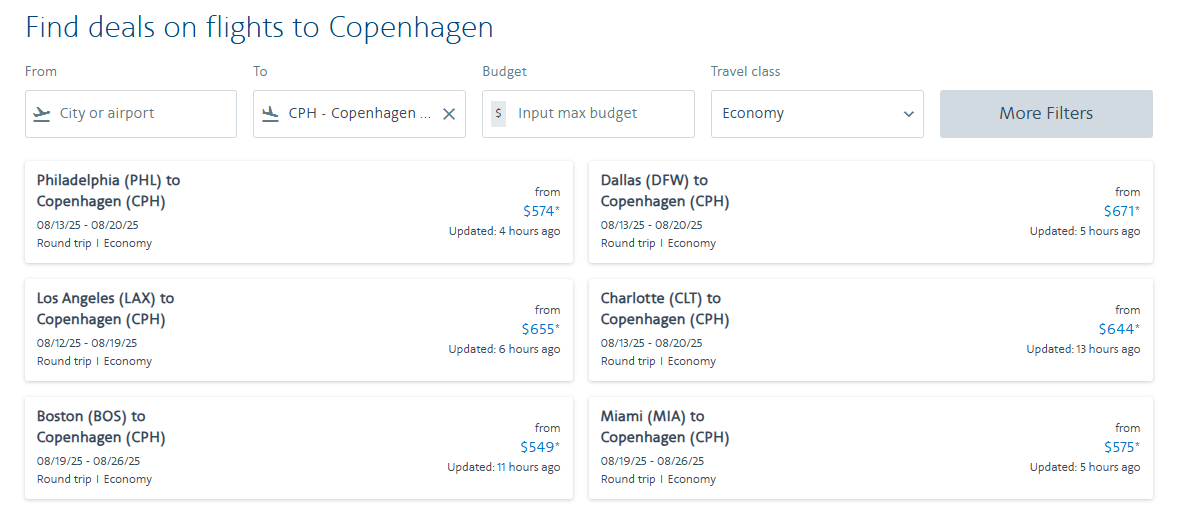Click the $575 Miami fare price
The width and height of the screenshot is (1183, 513).
(x=1121, y=447)
